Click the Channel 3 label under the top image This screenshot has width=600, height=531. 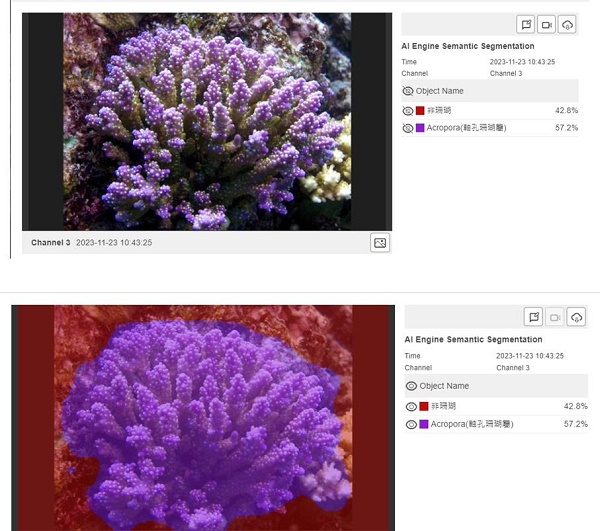[50, 243]
